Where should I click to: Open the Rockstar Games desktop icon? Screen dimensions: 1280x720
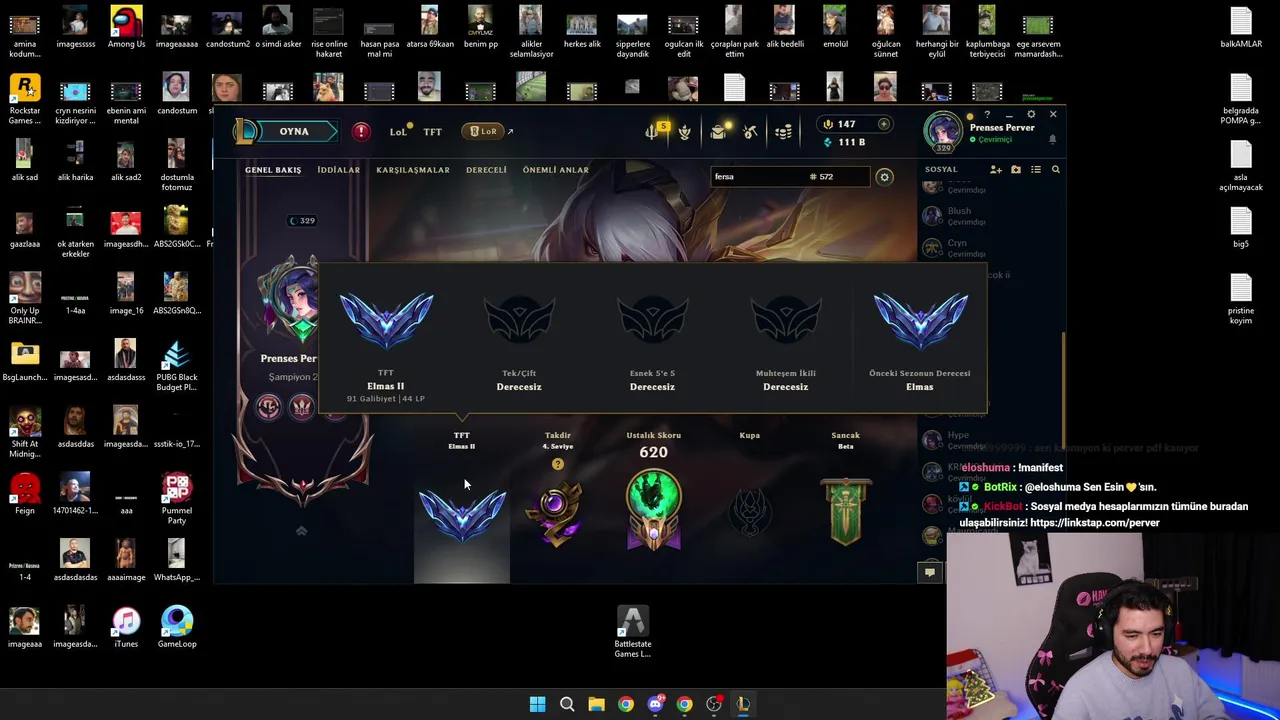click(25, 99)
